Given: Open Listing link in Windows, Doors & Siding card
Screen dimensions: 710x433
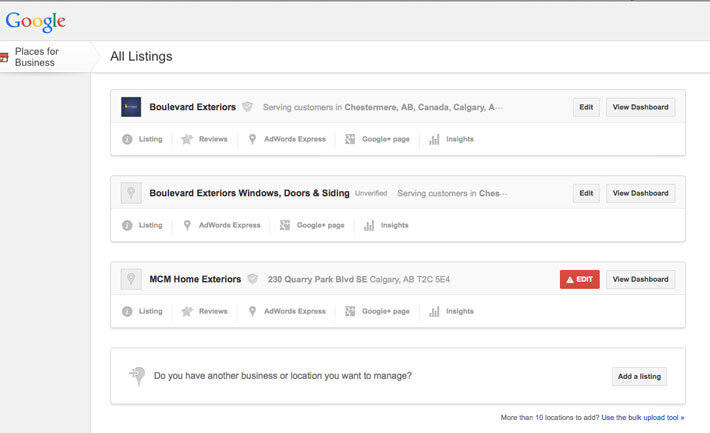Looking at the screenshot, I should tap(150, 225).
